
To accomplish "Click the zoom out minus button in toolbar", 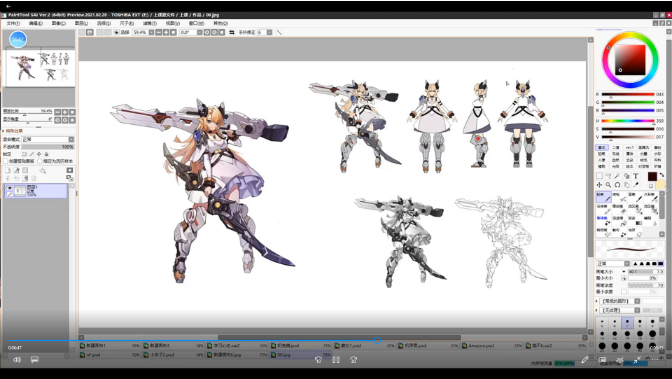I will pyautogui.click(x=159, y=32).
